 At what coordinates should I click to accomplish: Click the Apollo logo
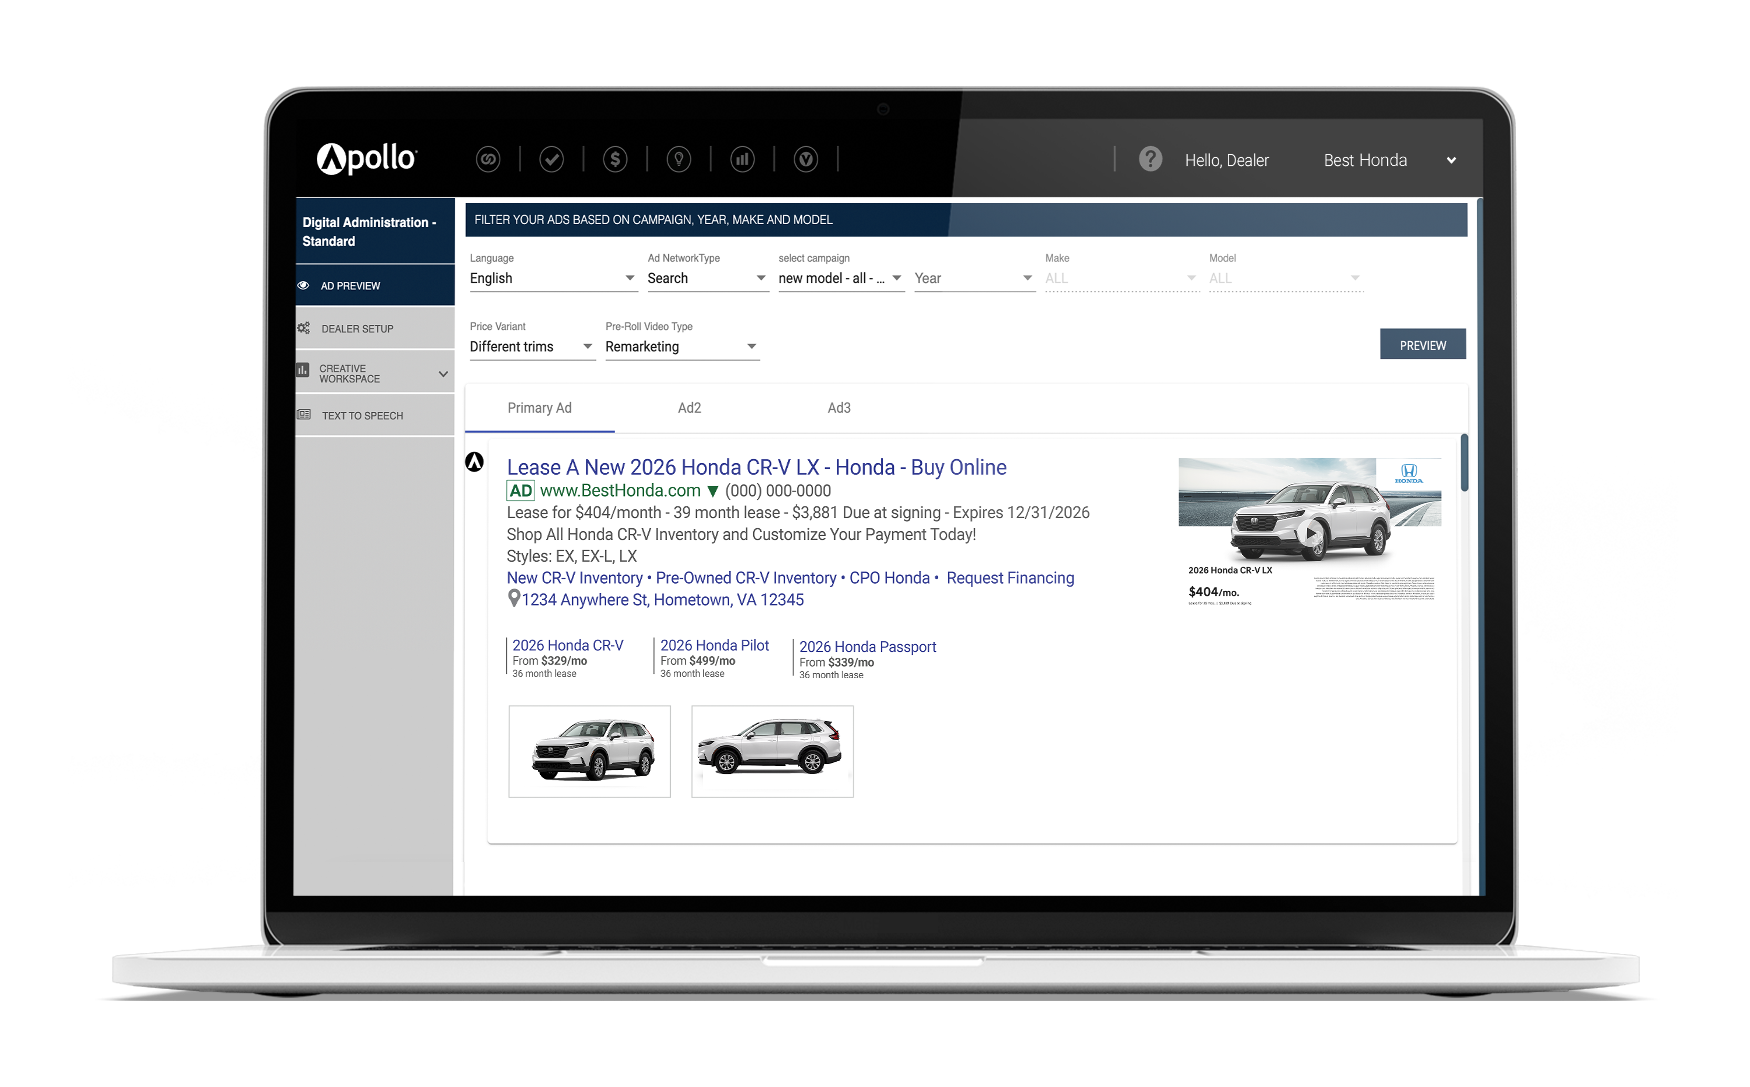[x=367, y=158]
